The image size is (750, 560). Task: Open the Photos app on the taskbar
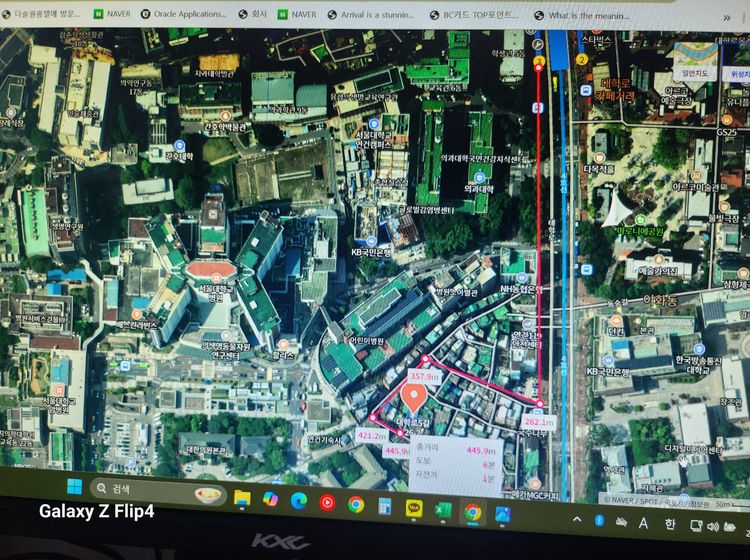tap(502, 514)
